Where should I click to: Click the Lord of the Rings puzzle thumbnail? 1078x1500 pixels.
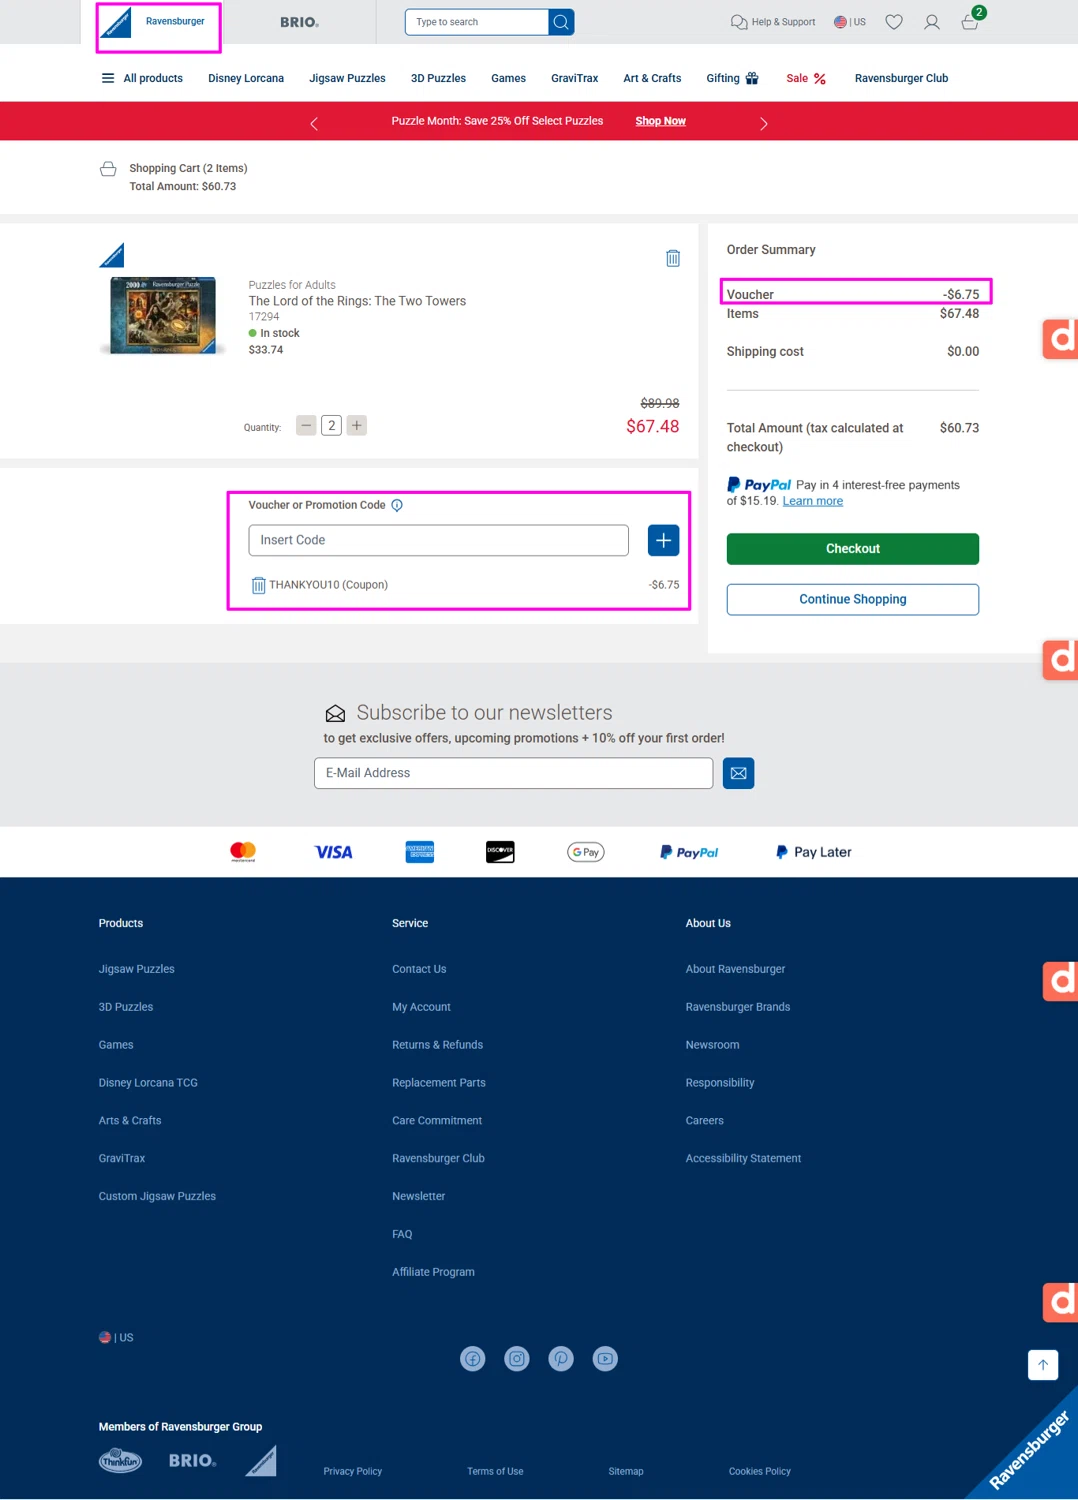click(163, 315)
